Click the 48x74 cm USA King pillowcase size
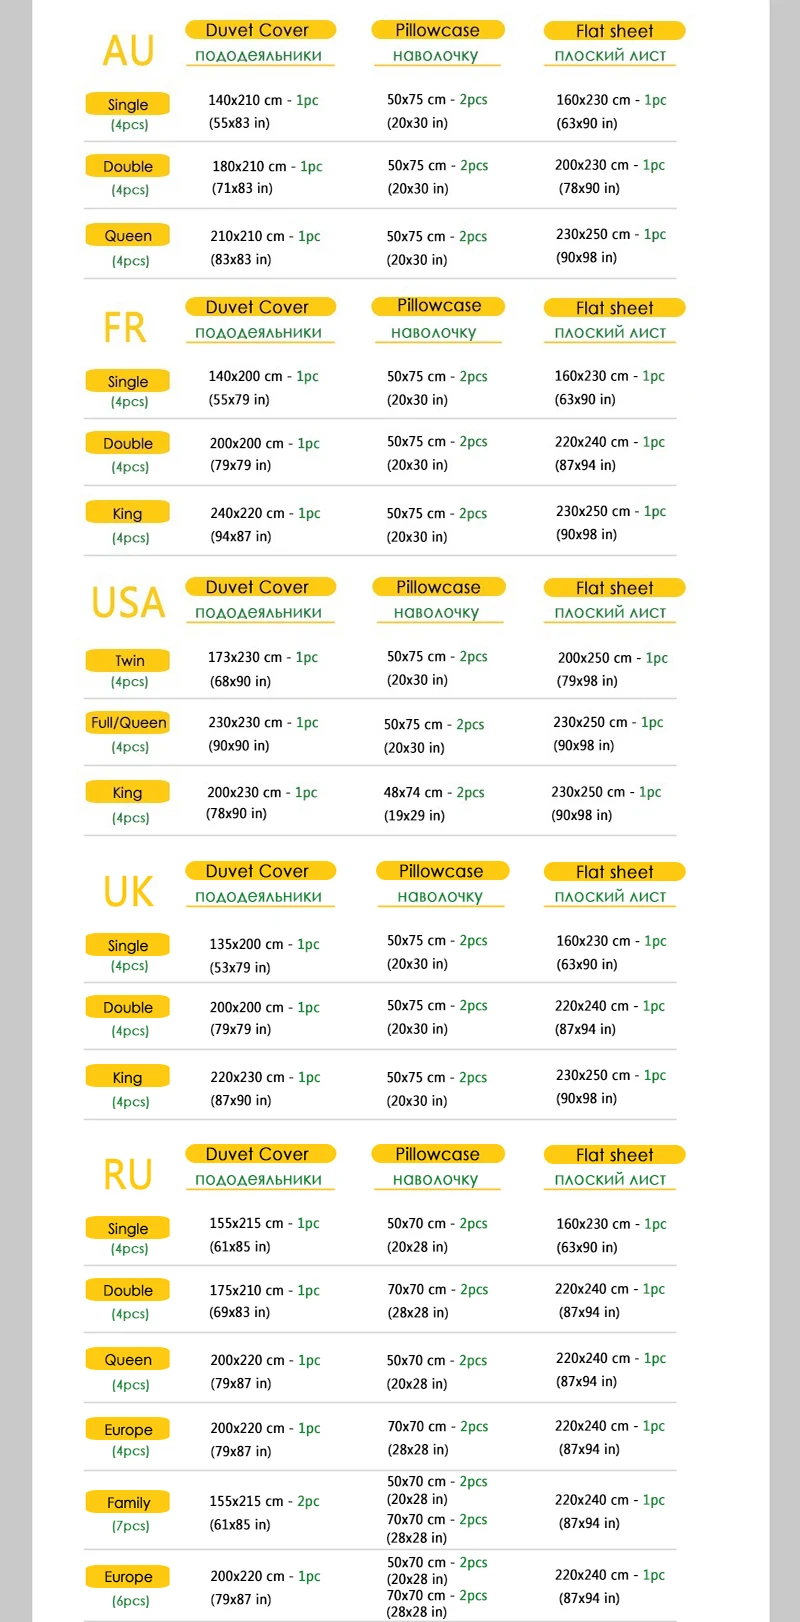 413,792
